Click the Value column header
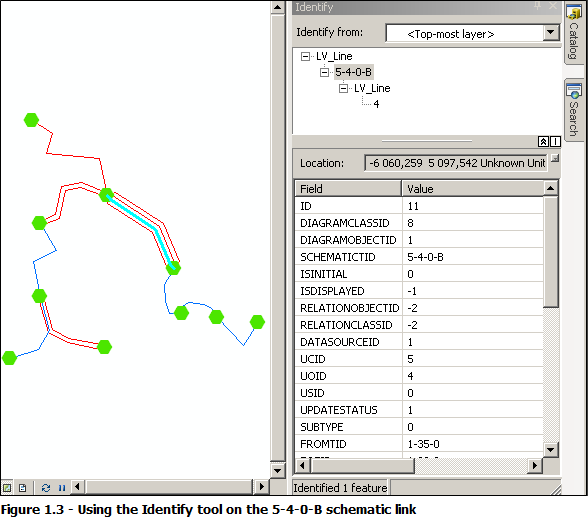This screenshot has width=588, height=523. click(x=472, y=189)
